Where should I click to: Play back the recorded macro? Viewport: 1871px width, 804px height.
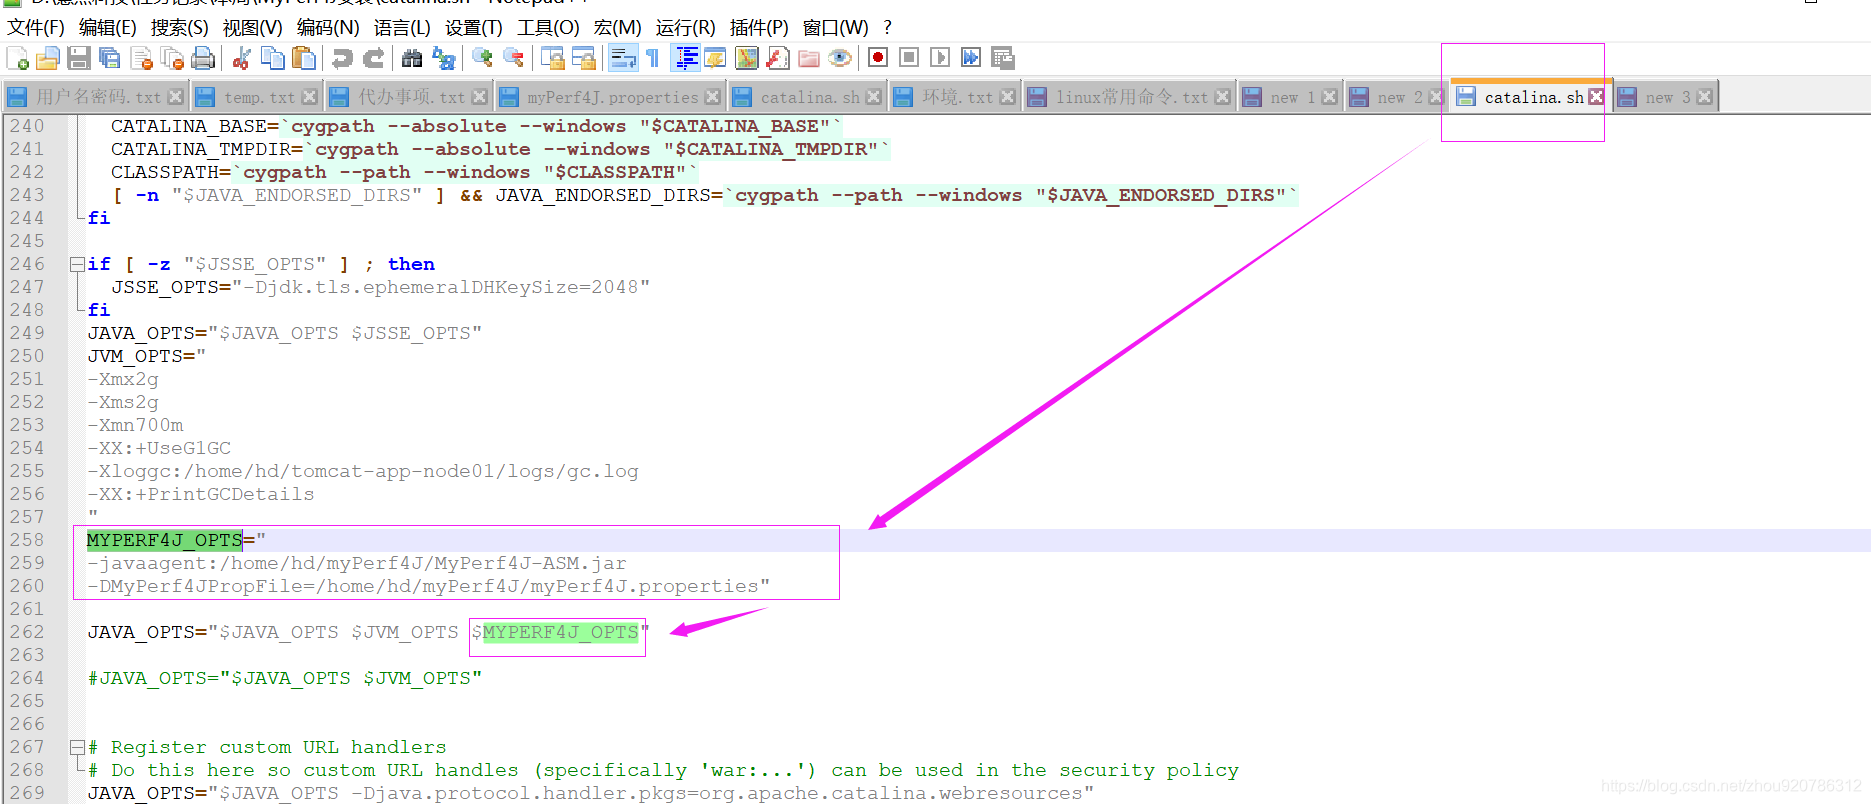pos(940,58)
